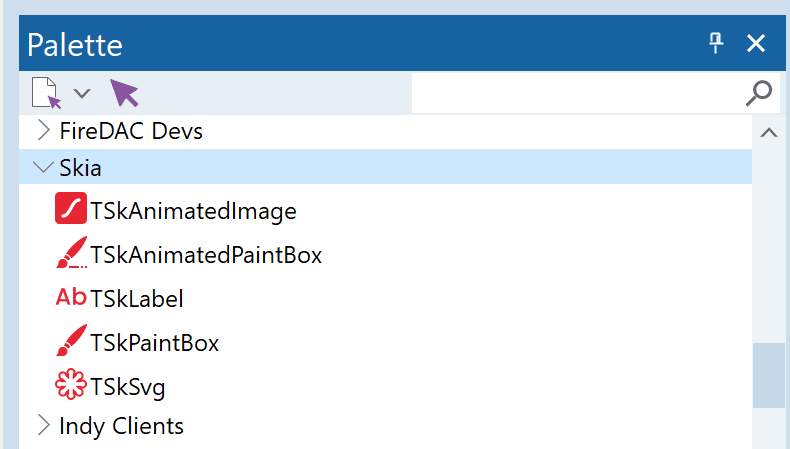Select the TSkSvg text label
Image resolution: width=790 pixels, height=449 pixels.
tap(128, 387)
